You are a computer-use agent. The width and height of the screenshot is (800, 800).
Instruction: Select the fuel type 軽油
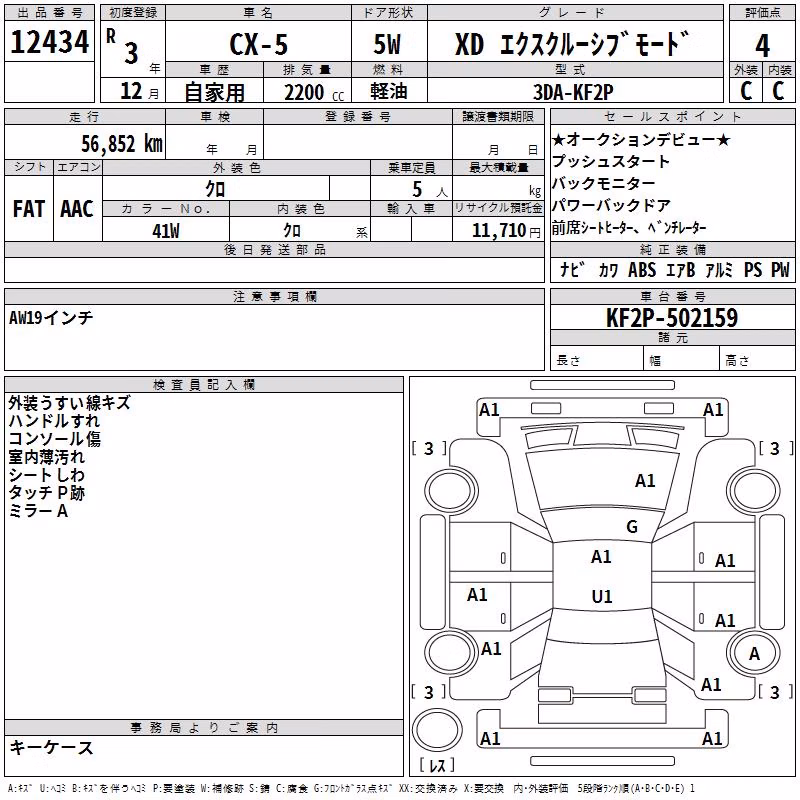tap(389, 91)
